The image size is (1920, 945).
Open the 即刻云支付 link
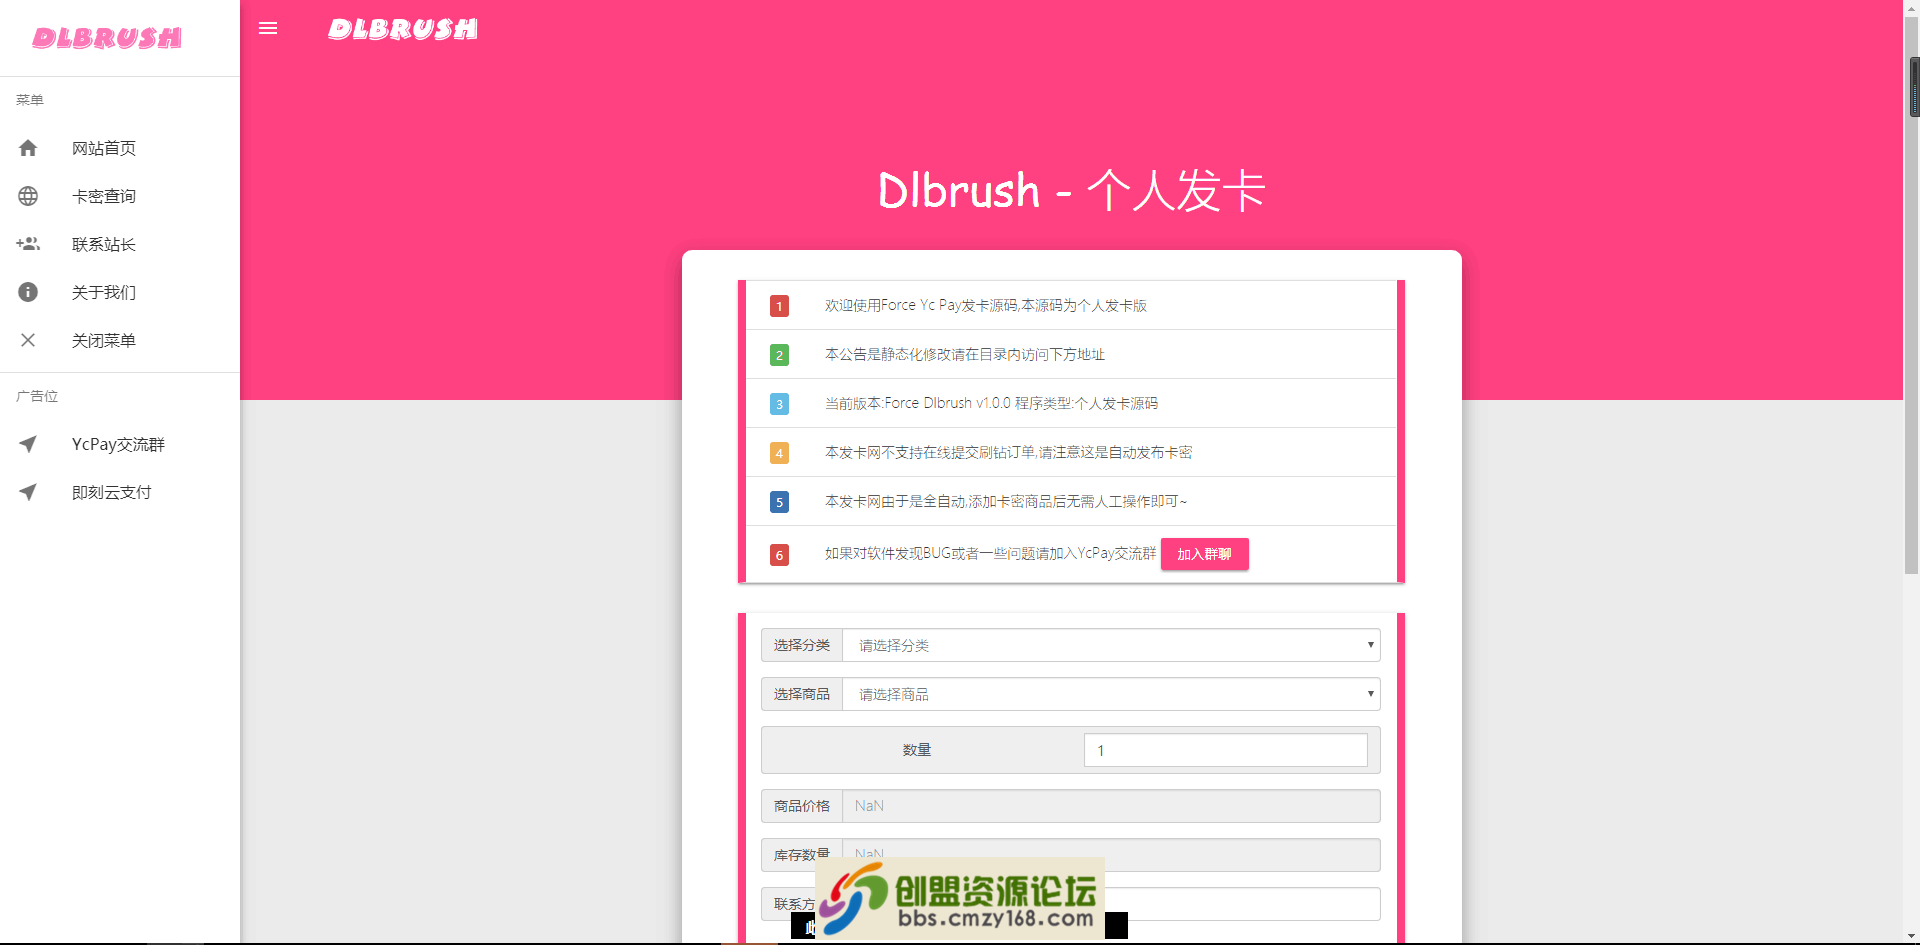(x=120, y=492)
